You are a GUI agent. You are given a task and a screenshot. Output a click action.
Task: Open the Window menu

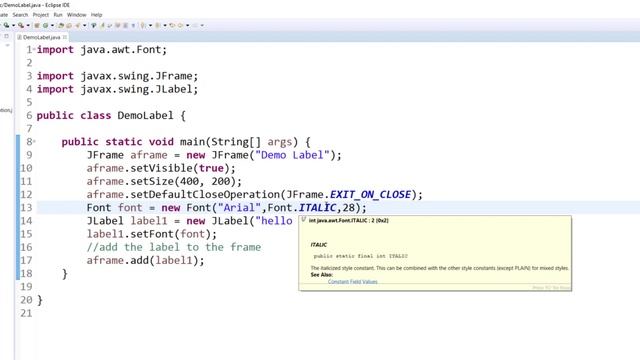76,15
